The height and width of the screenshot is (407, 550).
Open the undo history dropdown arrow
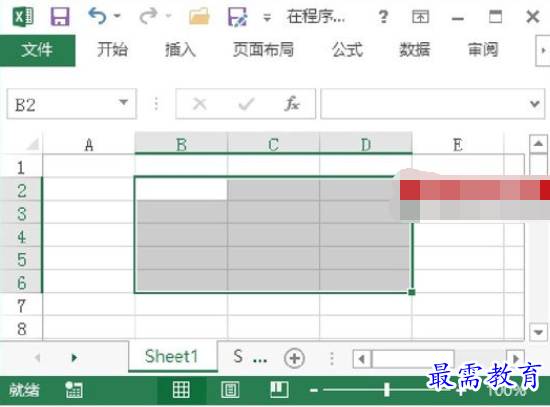118,16
